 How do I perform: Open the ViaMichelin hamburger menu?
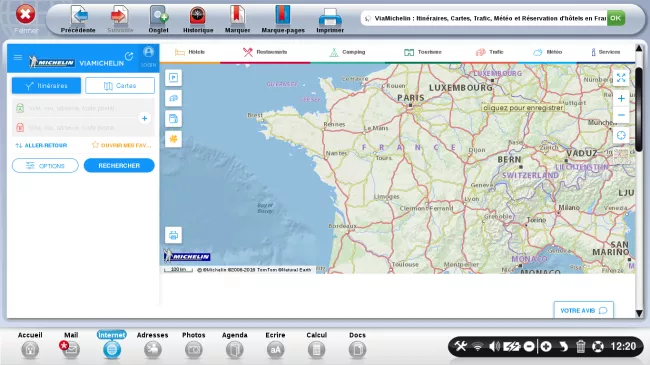click(18, 58)
